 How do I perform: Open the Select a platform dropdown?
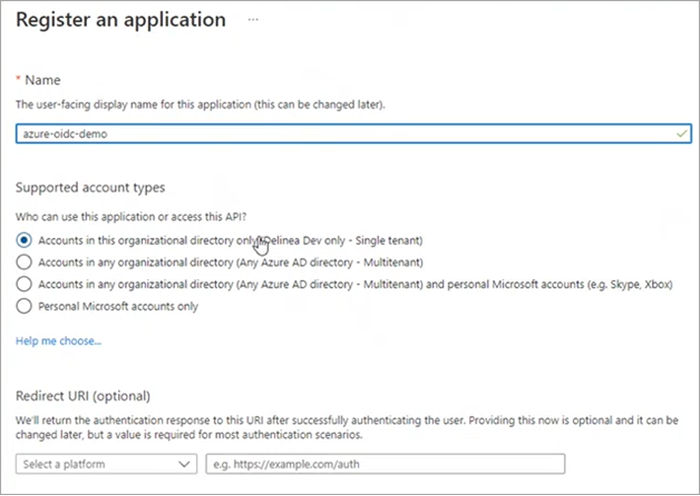click(x=106, y=464)
